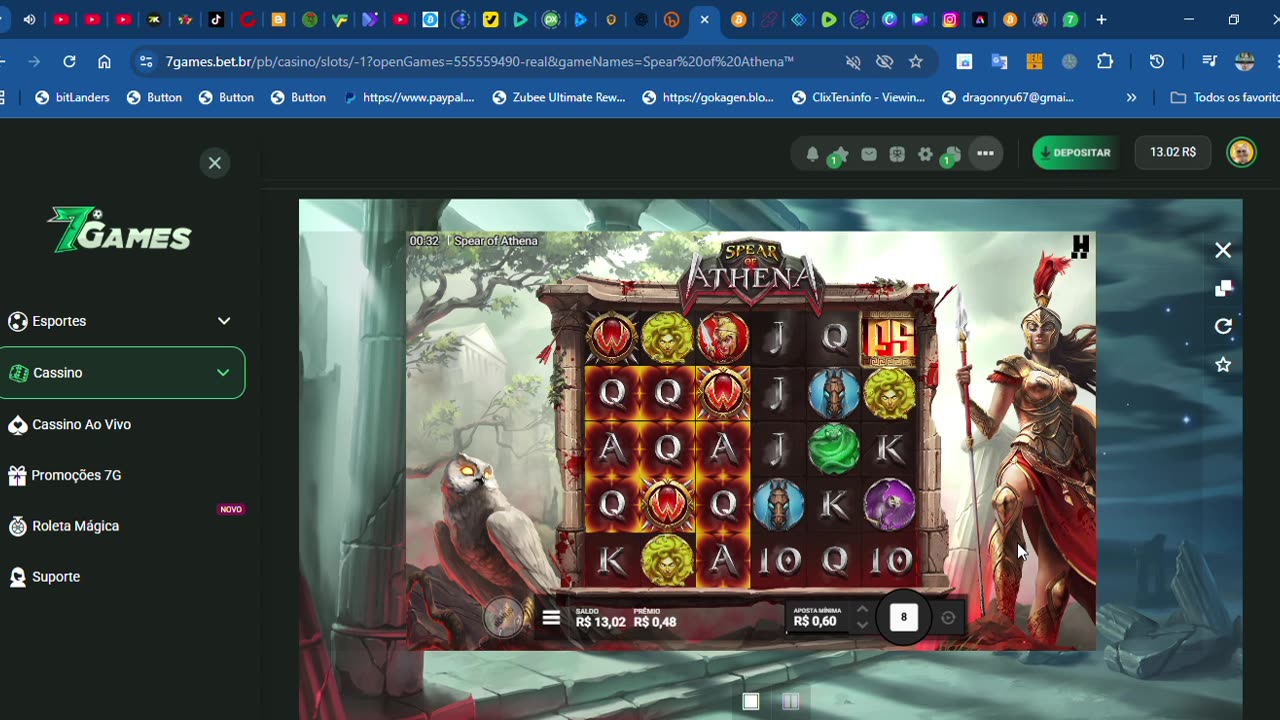This screenshot has height=720, width=1280.
Task: Pop out the game with the overlapping windows icon
Action: click(1223, 288)
